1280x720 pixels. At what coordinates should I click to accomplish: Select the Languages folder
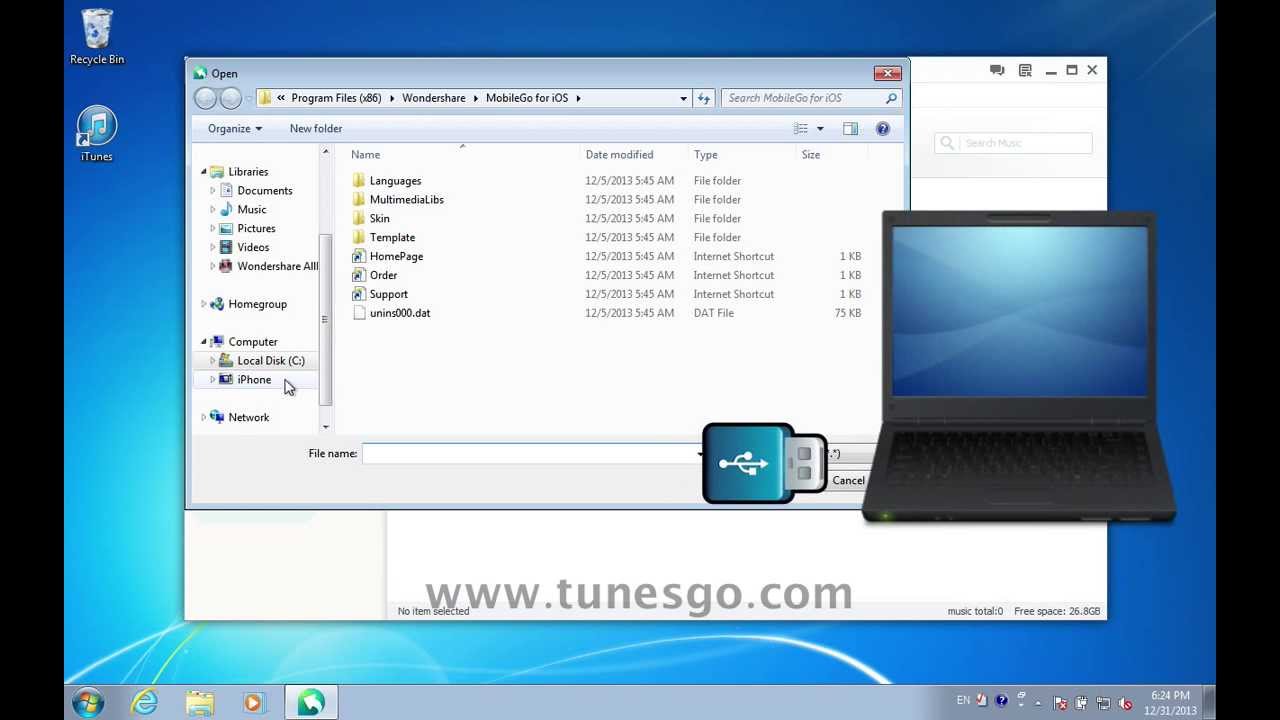[x=395, y=181]
